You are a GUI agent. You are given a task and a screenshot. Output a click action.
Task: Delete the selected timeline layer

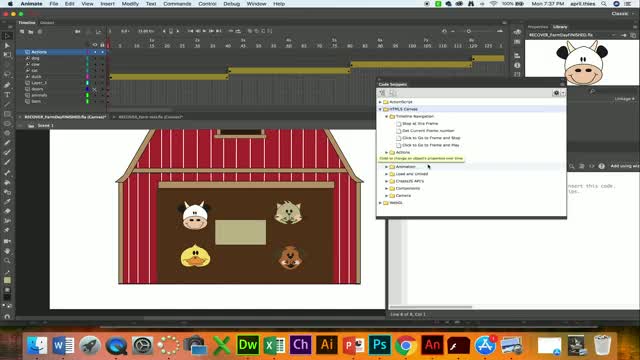pos(40,31)
